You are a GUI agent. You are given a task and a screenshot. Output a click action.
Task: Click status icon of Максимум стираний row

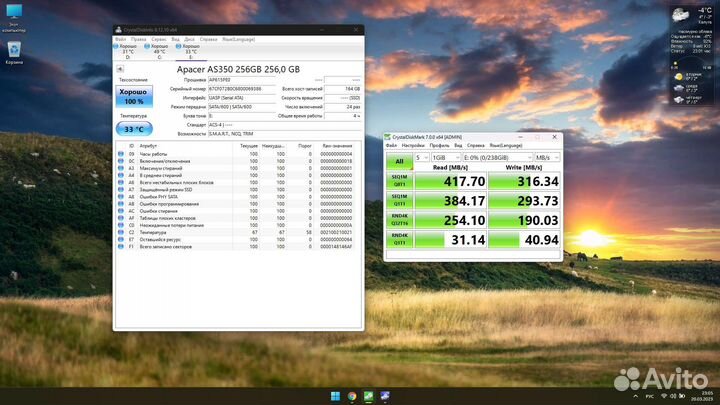tap(121, 168)
